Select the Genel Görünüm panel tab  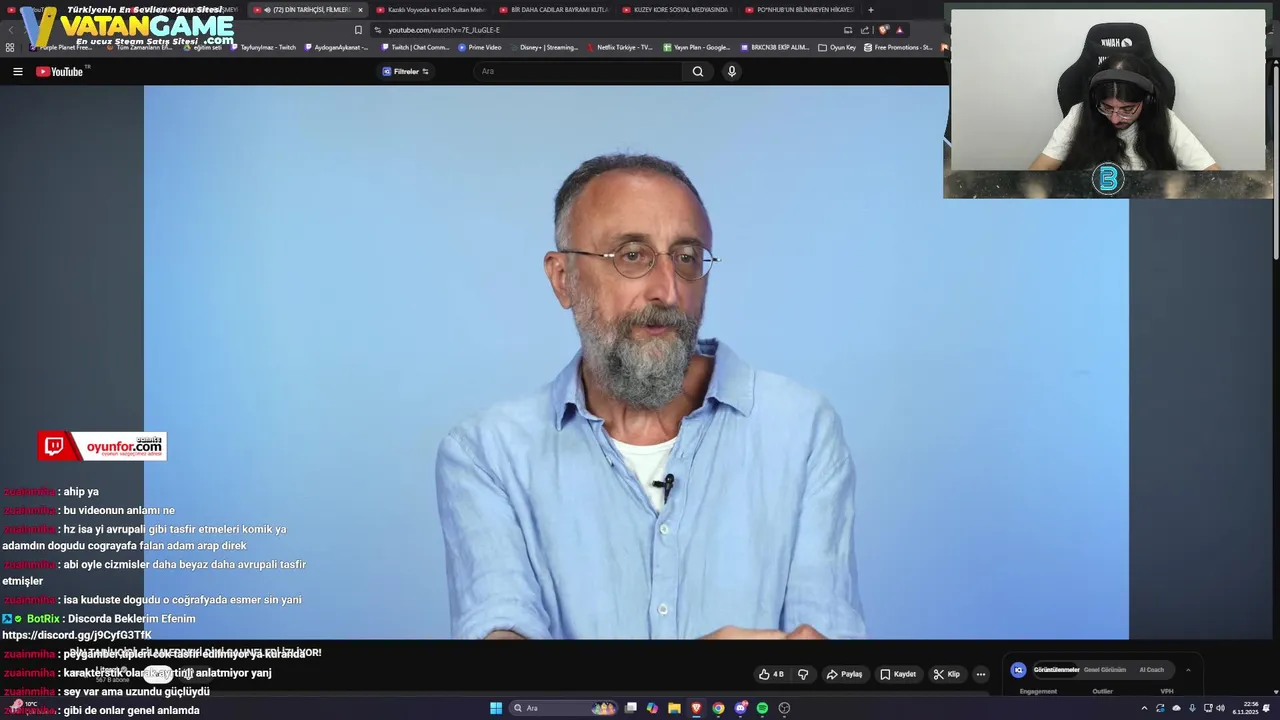point(1105,670)
